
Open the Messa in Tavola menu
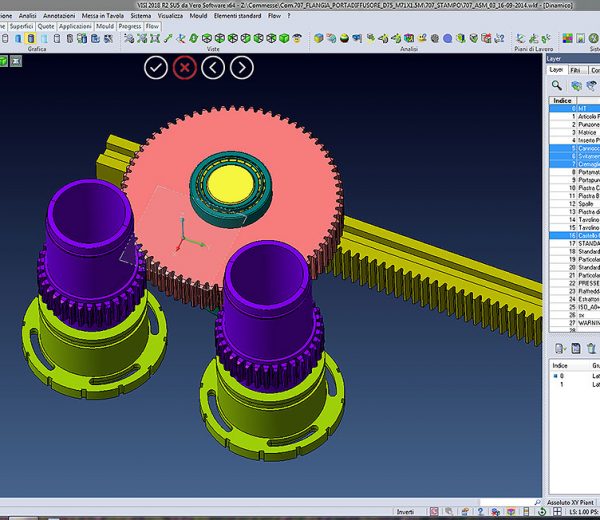pyautogui.click(x=103, y=16)
